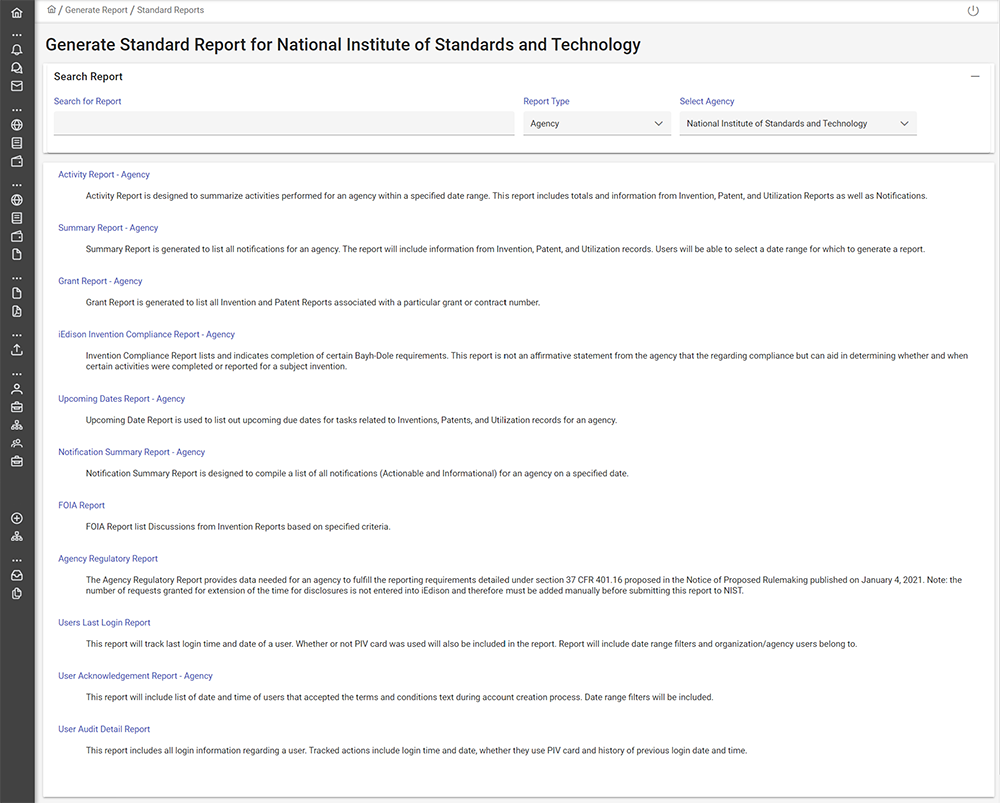Open Activity Report - Agency link
1000x803 pixels.
click(x=104, y=175)
